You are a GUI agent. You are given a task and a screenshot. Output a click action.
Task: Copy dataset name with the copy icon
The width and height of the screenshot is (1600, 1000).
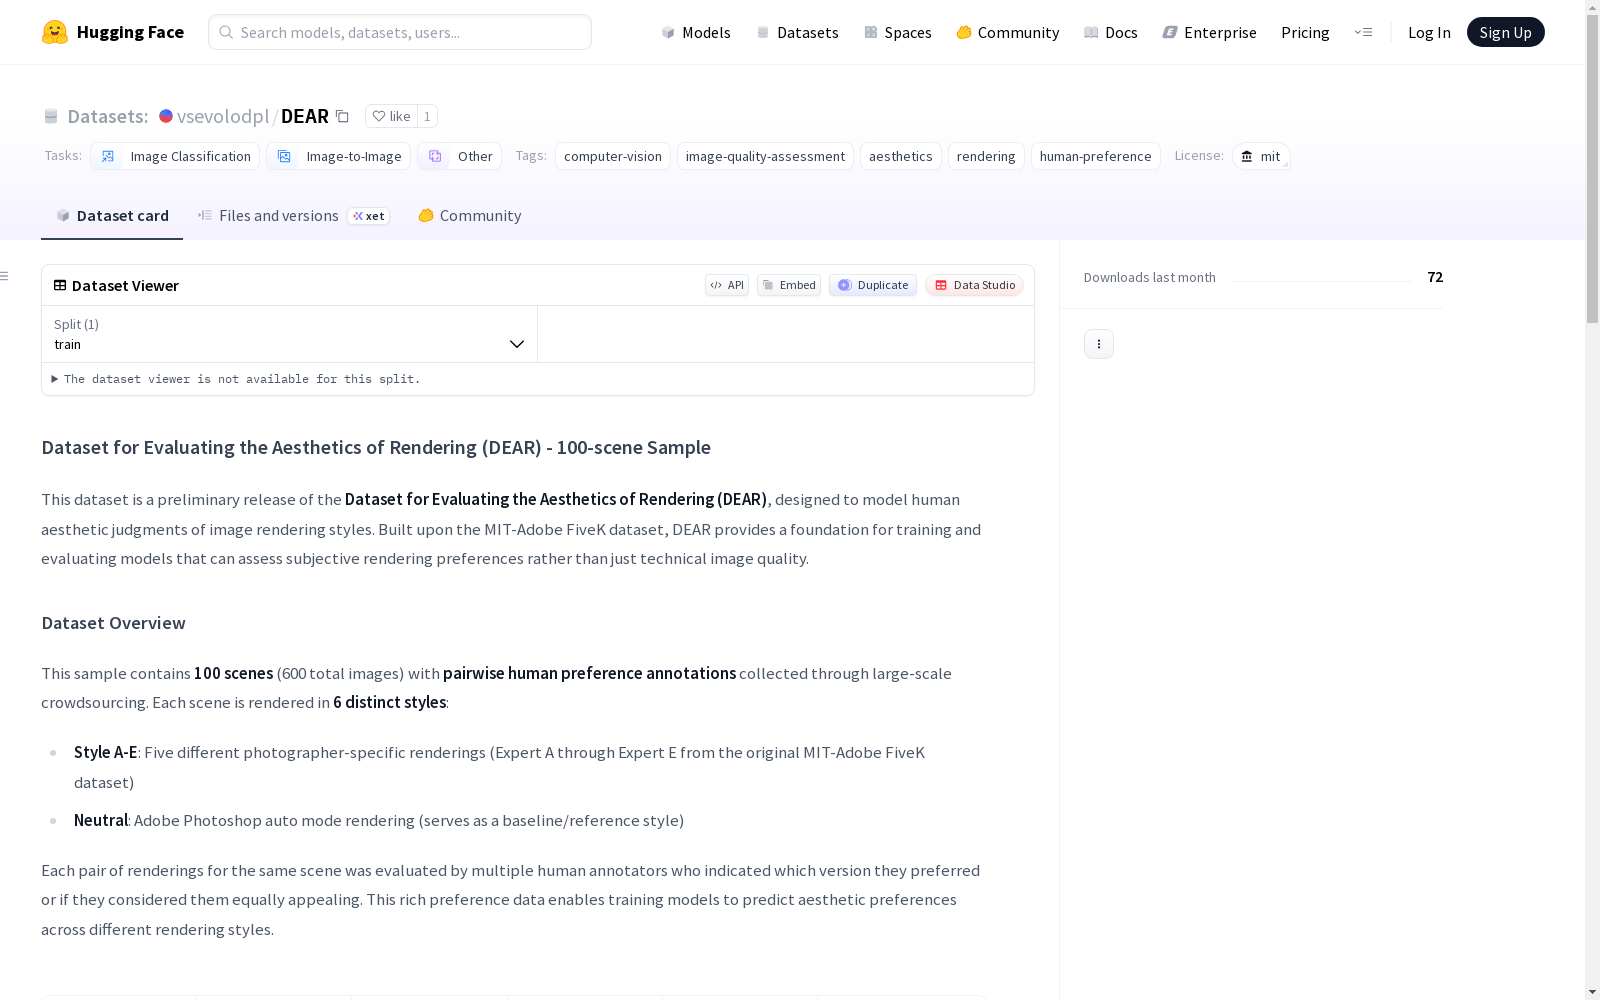(x=342, y=116)
